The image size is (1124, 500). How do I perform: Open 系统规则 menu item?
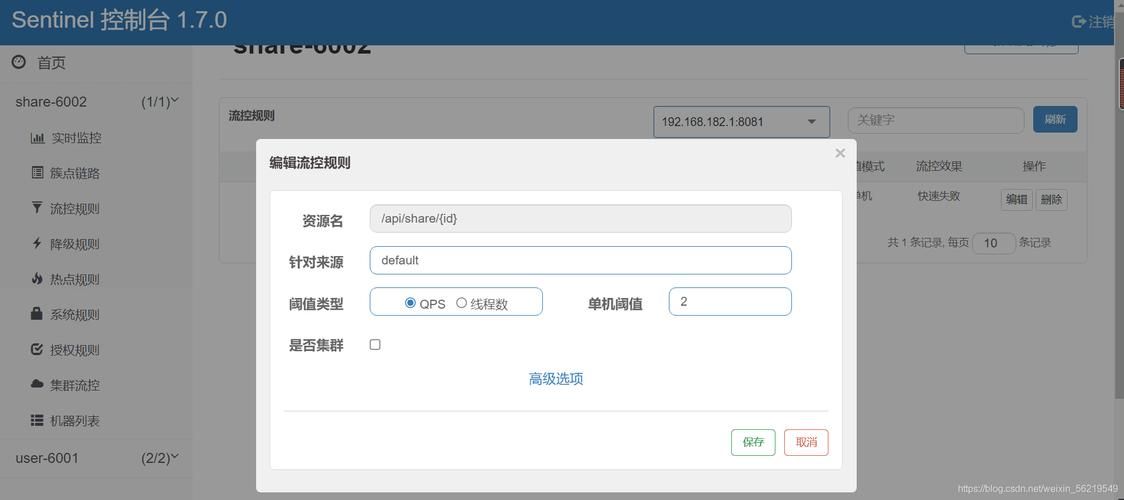click(75, 314)
